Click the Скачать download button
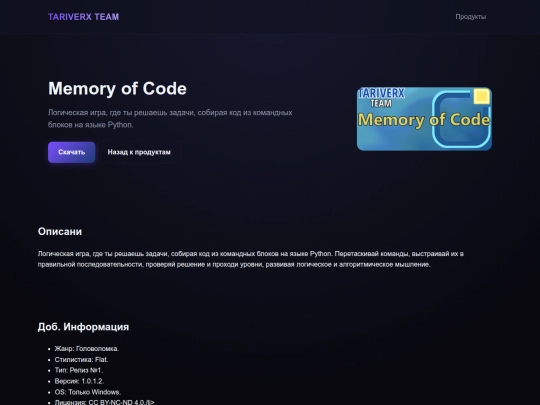Image resolution: width=540 pixels, height=405 pixels. (x=72, y=152)
